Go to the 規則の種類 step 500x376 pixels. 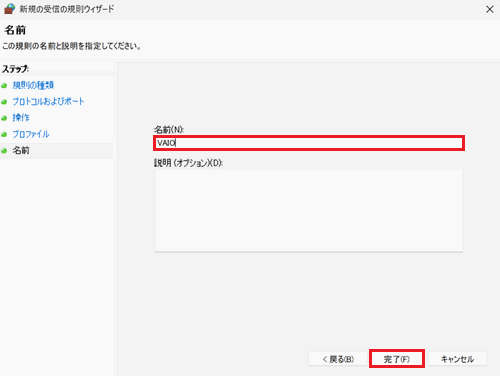pos(33,85)
